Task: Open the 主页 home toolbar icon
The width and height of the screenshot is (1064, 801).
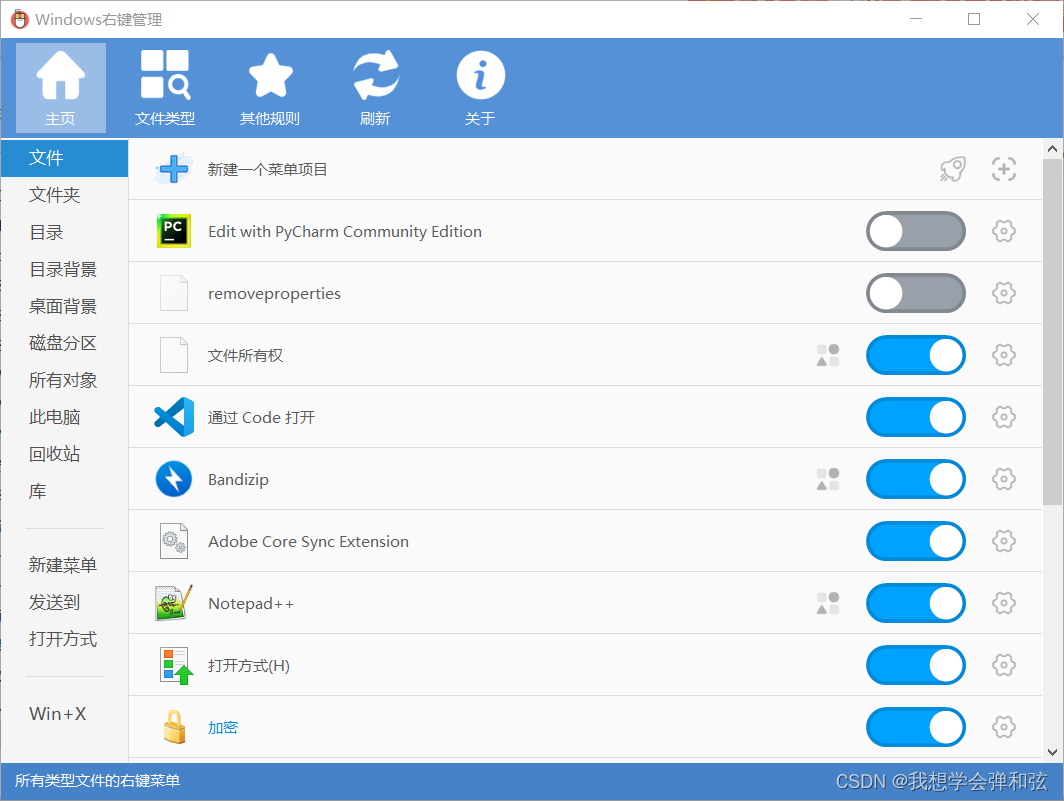Action: point(60,88)
